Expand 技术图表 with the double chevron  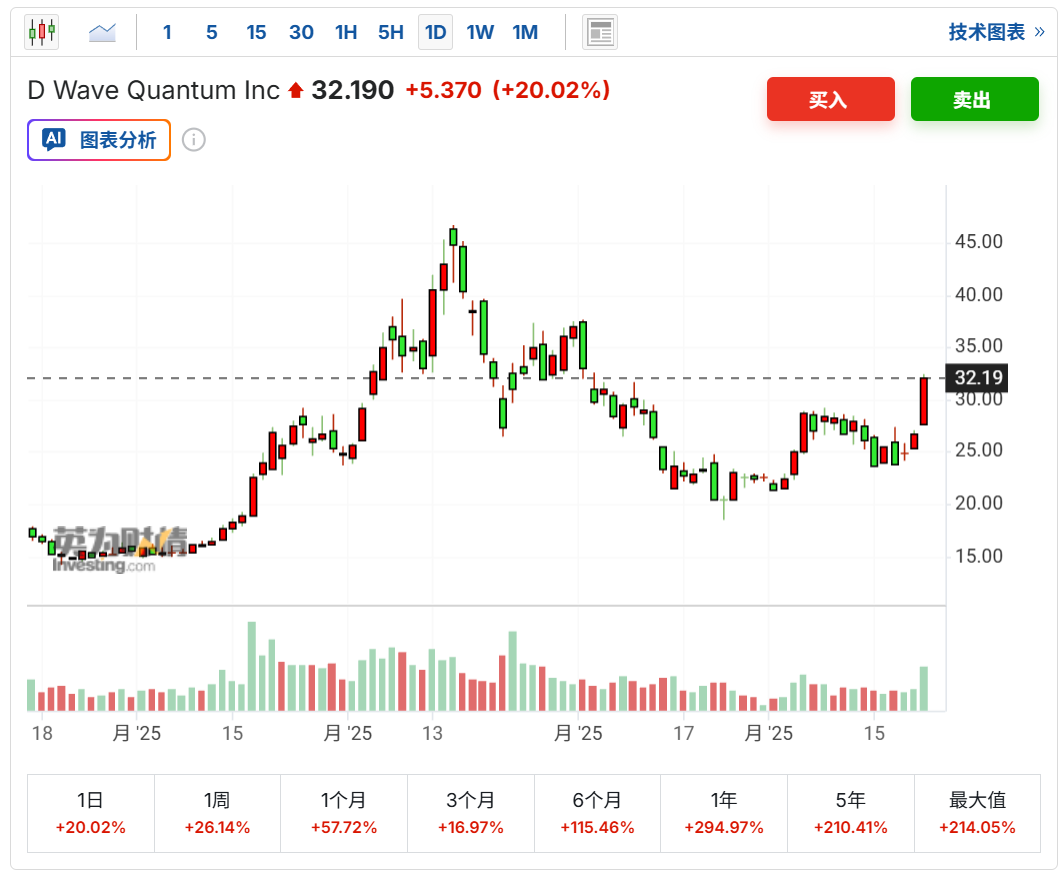click(1039, 32)
